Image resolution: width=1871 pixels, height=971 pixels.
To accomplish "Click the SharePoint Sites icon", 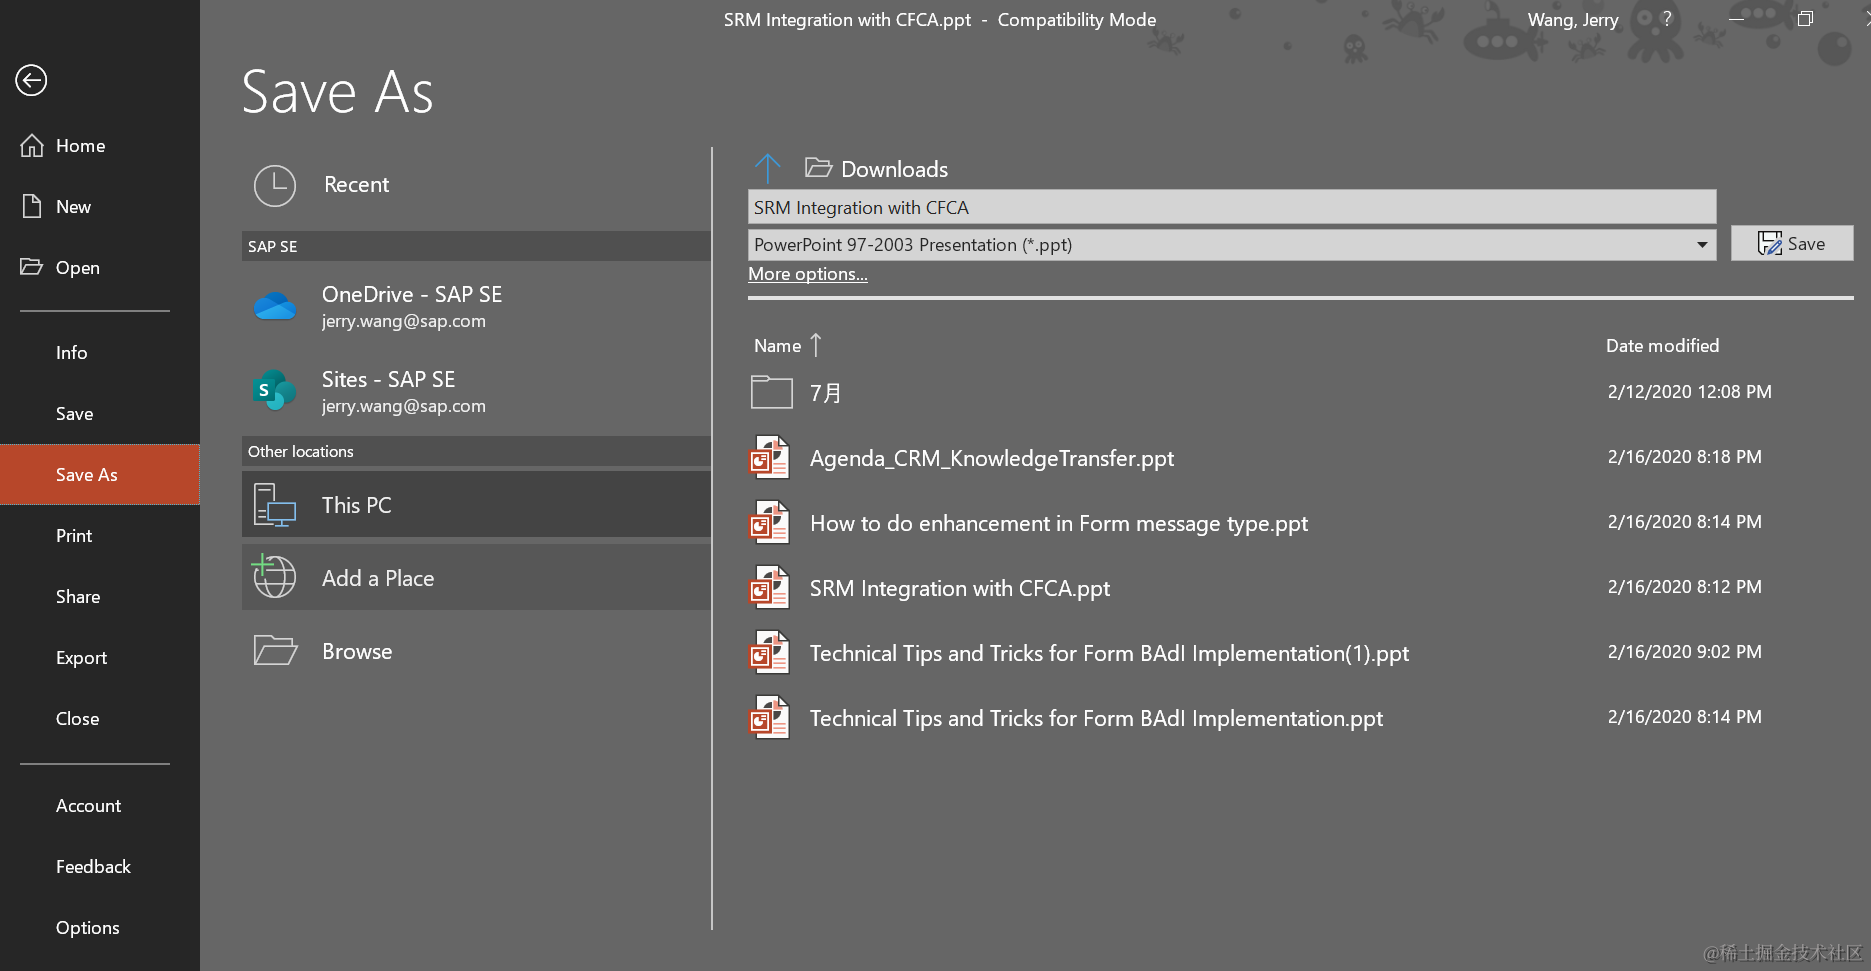I will [275, 391].
